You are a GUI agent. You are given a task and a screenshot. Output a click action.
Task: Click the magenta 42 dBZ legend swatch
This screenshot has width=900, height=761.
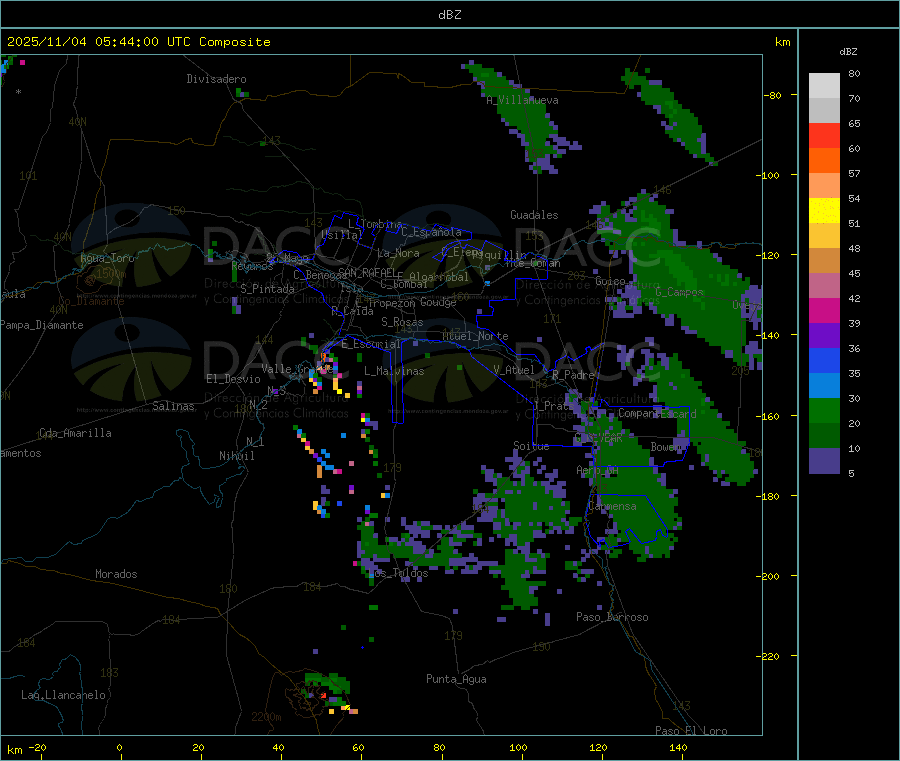[824, 310]
